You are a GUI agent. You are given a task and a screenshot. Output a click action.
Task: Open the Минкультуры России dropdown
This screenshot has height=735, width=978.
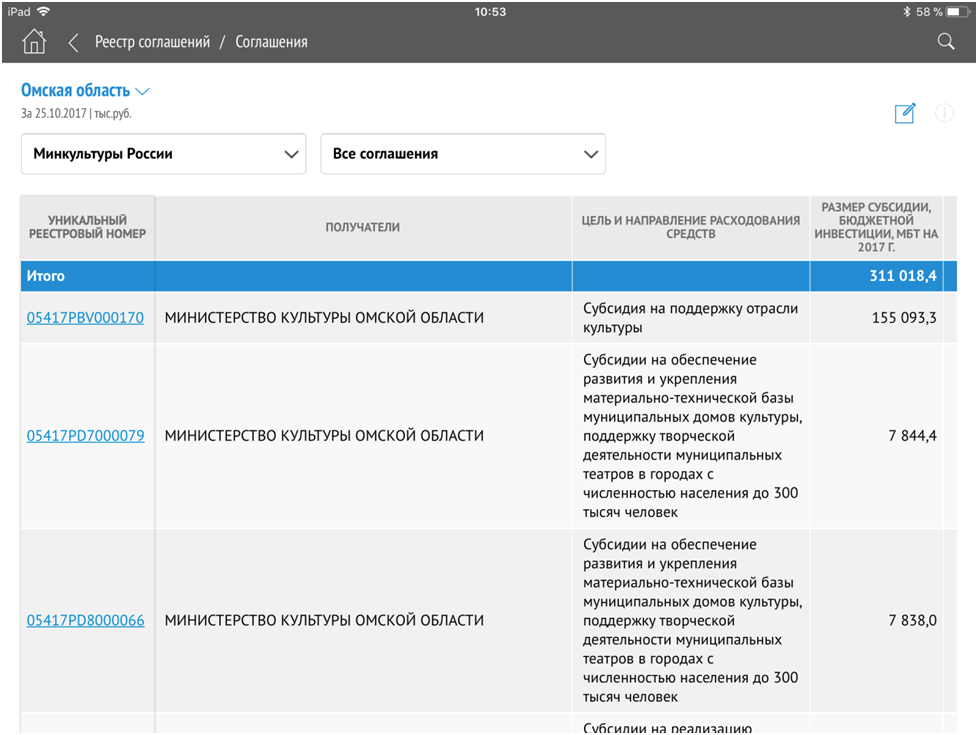[x=164, y=154]
